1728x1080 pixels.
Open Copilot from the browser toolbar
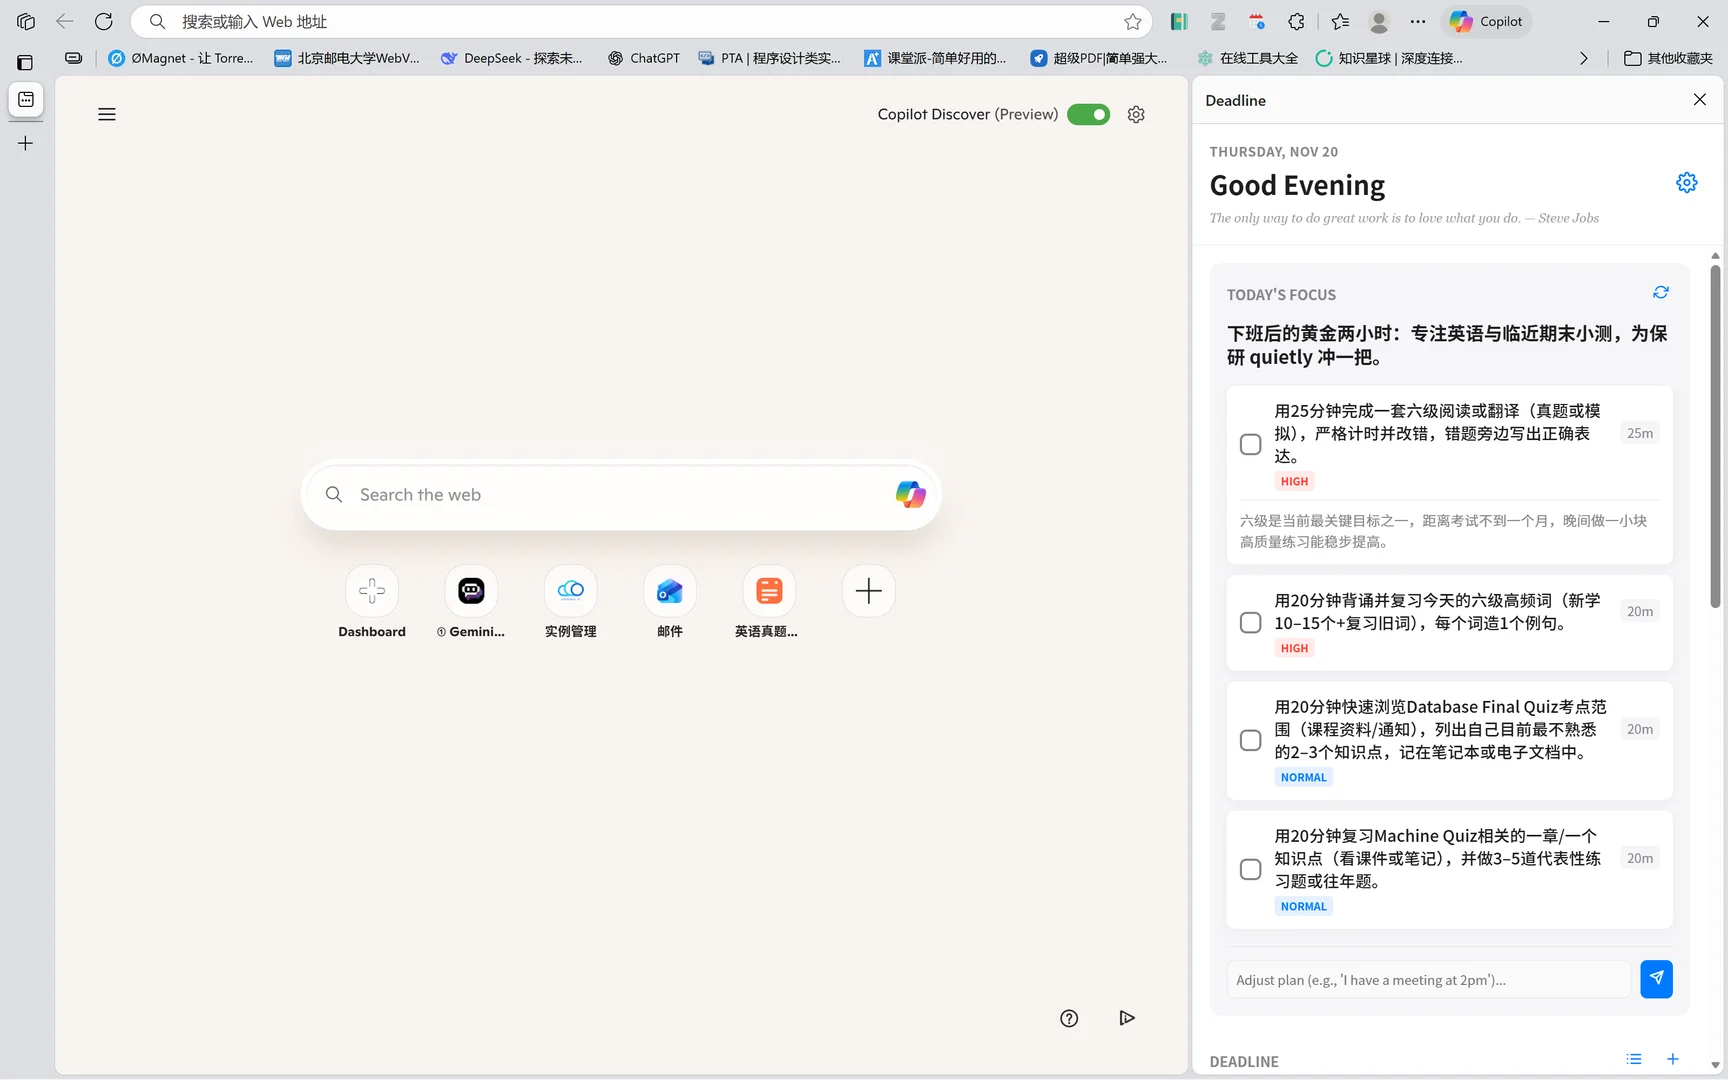pos(1486,21)
